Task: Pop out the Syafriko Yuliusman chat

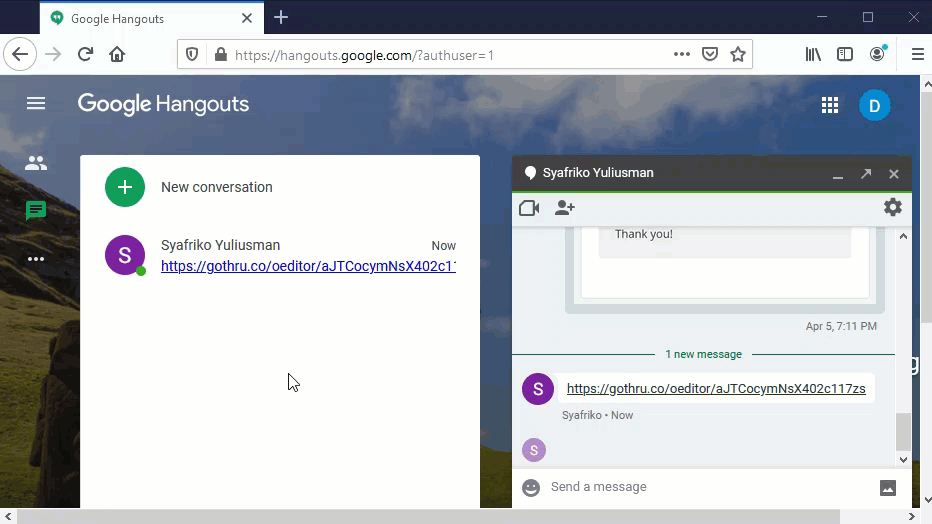Action: click(x=866, y=173)
